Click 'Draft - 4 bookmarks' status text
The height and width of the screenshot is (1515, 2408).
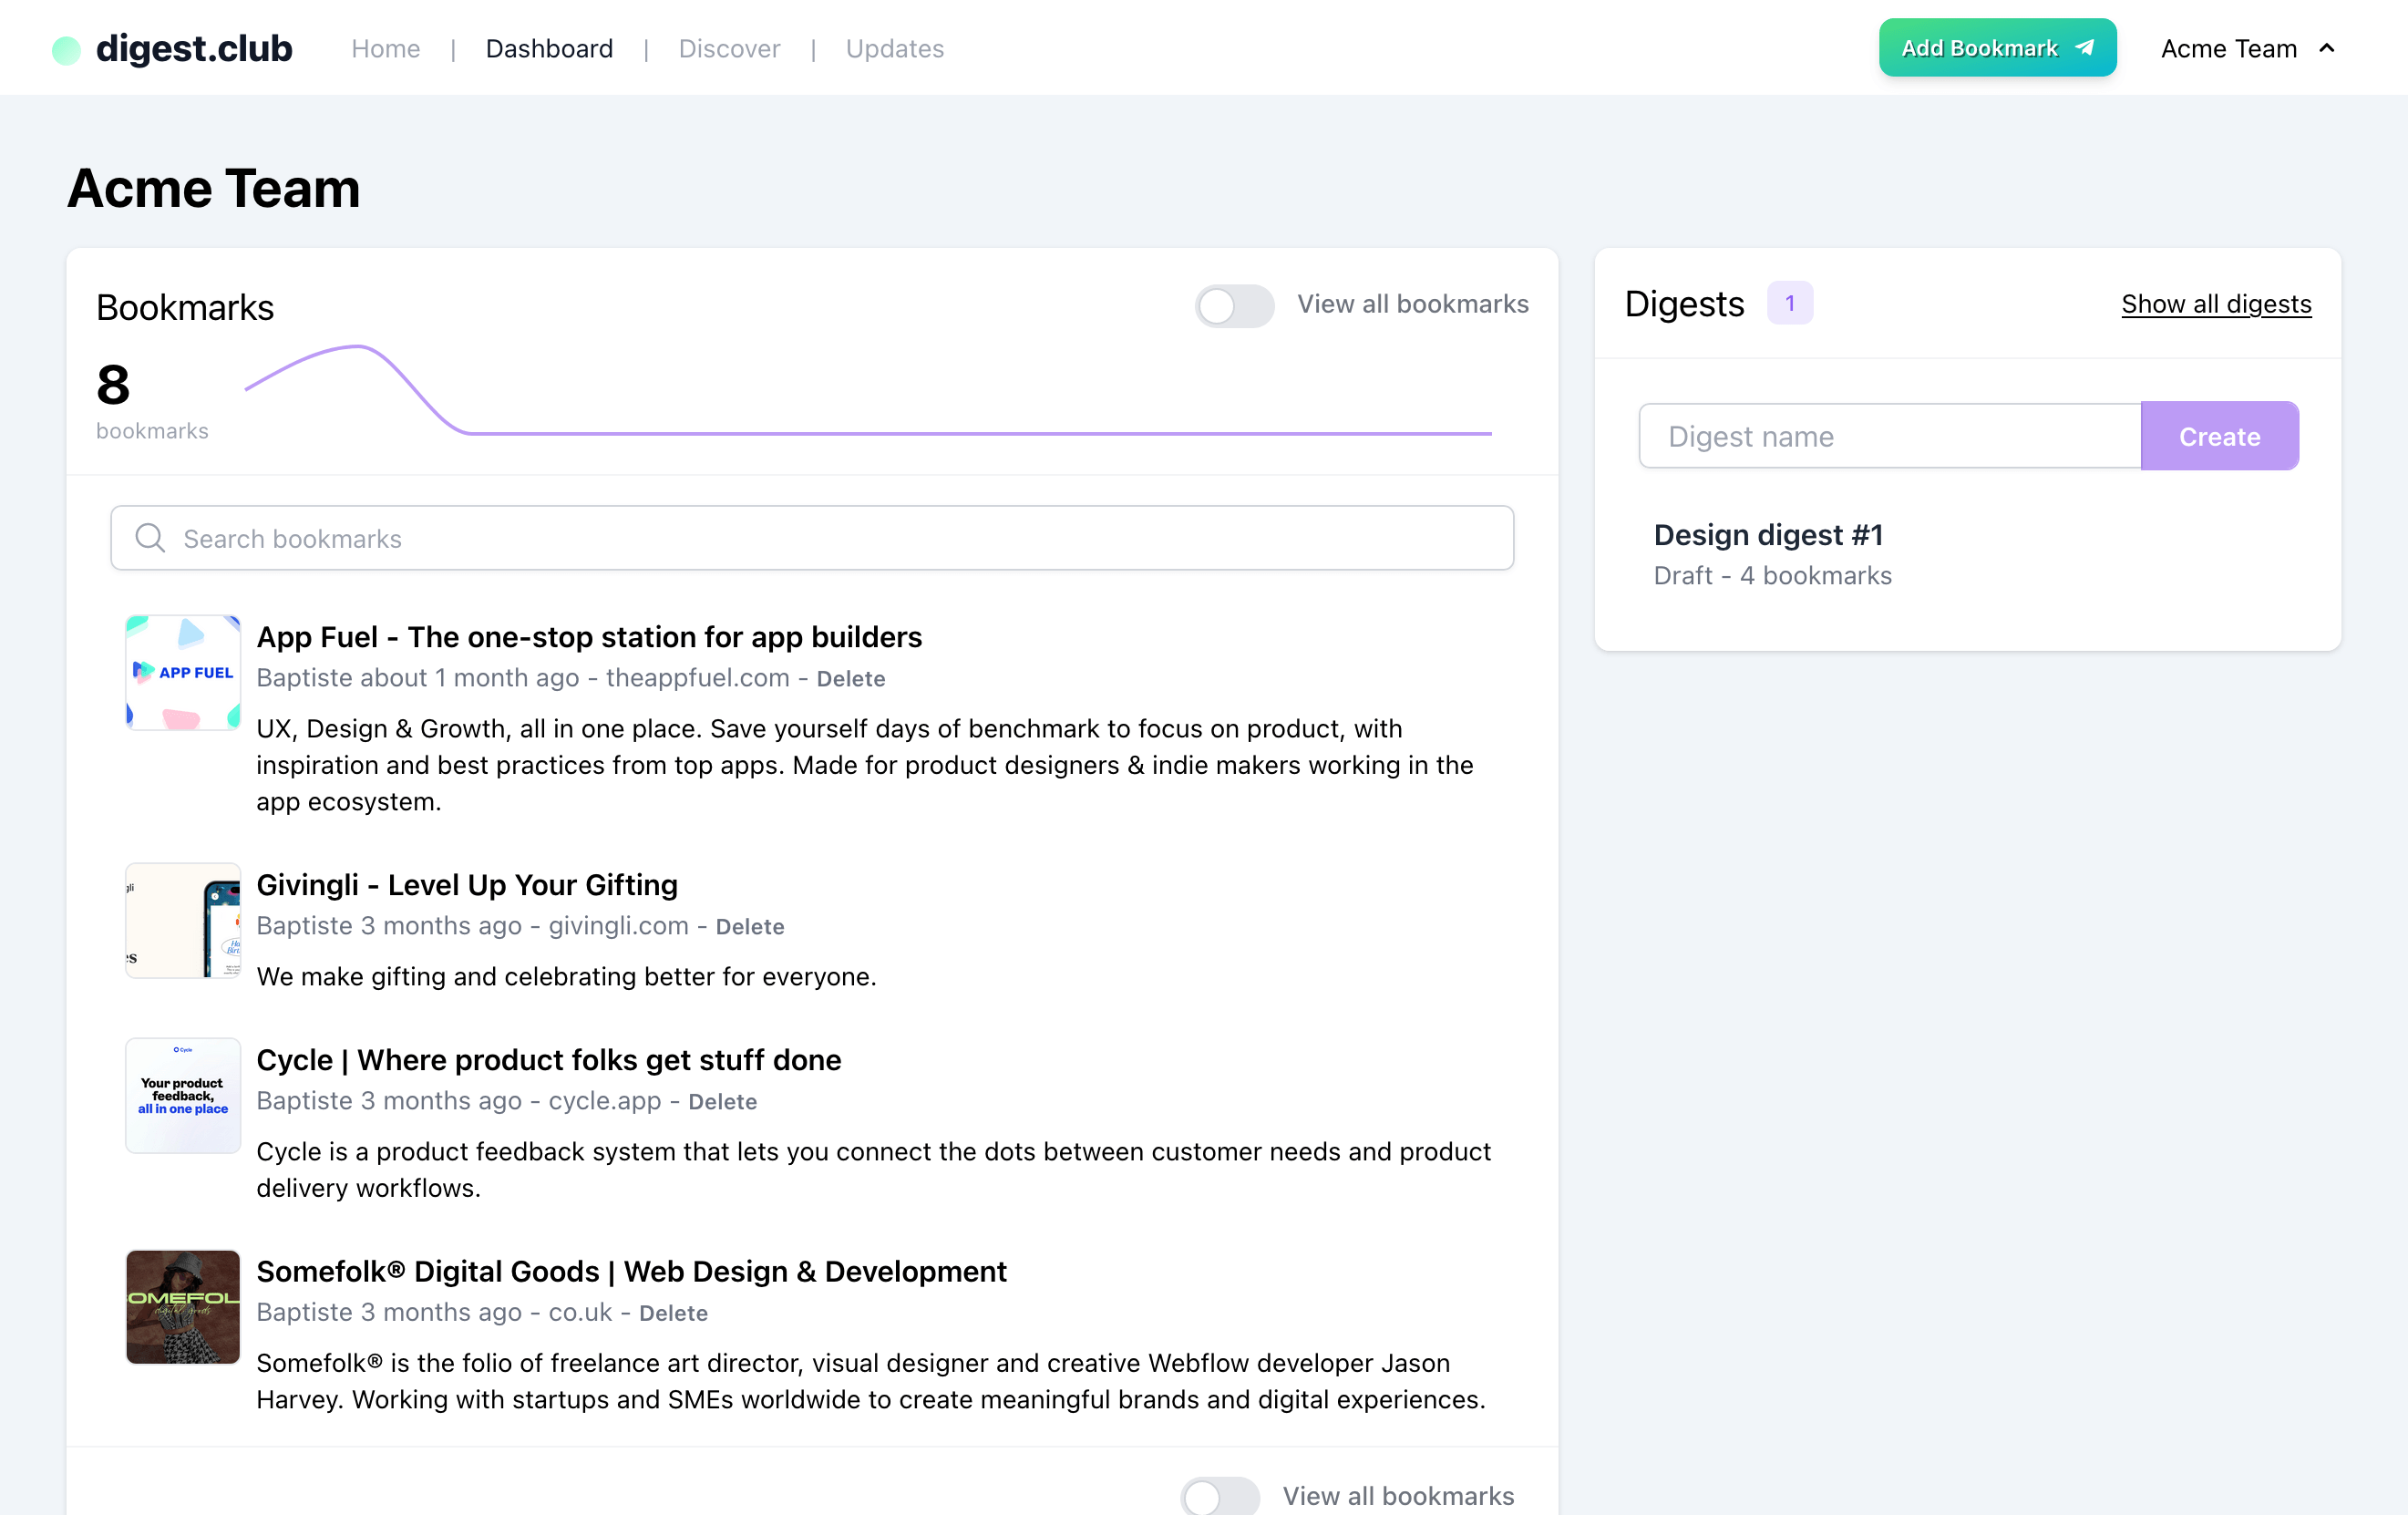point(1772,575)
